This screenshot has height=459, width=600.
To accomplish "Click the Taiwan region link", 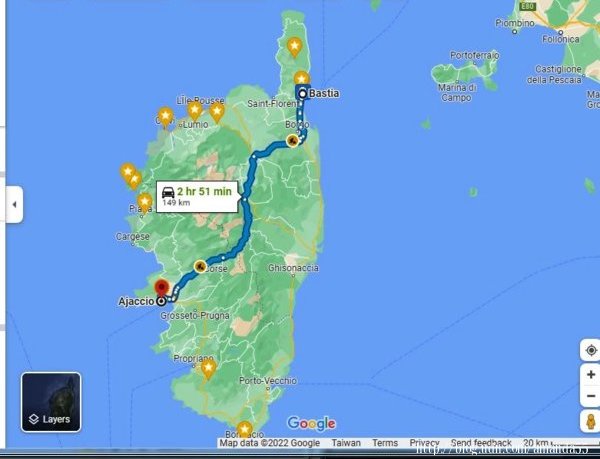I will point(346,443).
